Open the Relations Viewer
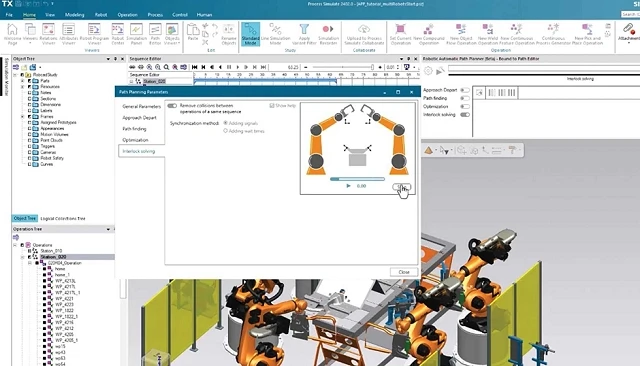Screen dimensions: 640x366 48,34
